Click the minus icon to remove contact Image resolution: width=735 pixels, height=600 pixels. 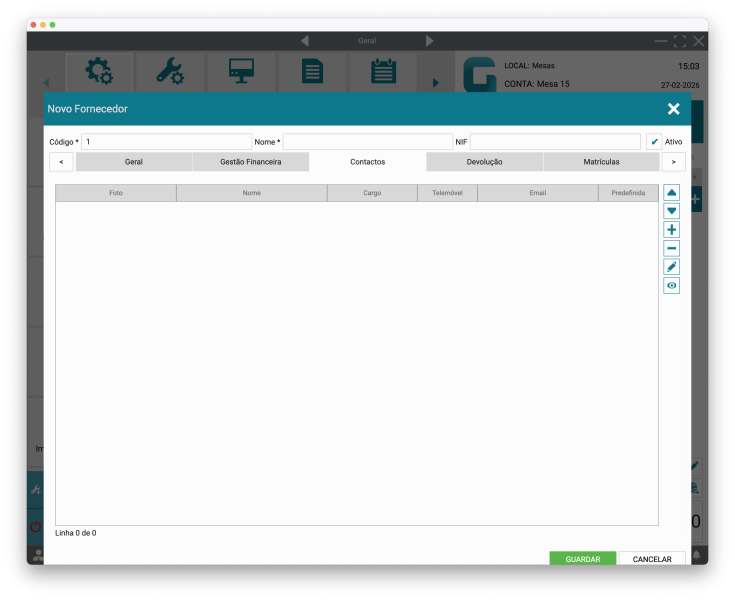pyautogui.click(x=671, y=249)
